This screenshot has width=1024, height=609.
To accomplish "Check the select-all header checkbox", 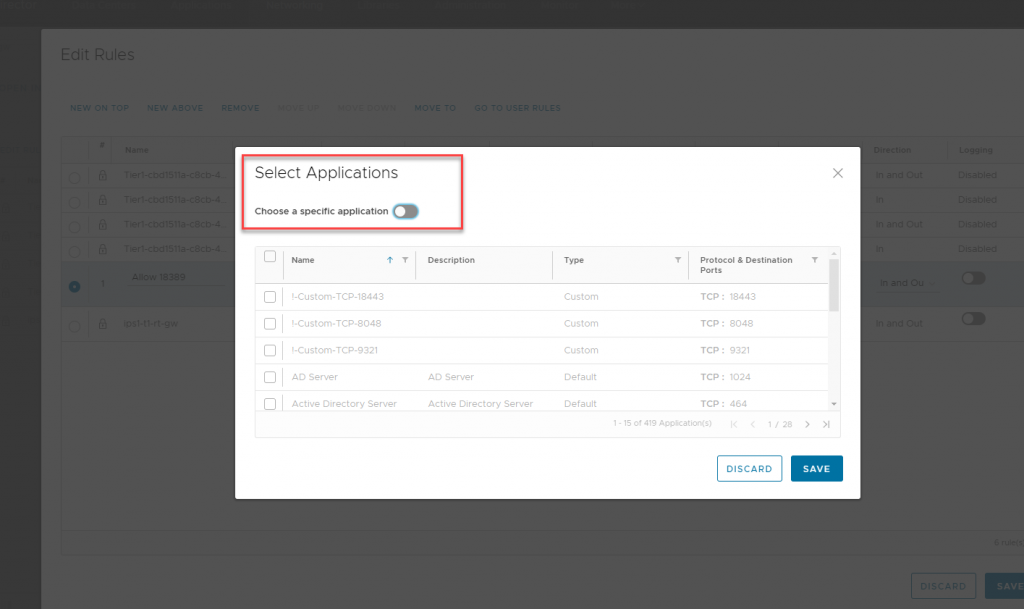I will pos(270,257).
